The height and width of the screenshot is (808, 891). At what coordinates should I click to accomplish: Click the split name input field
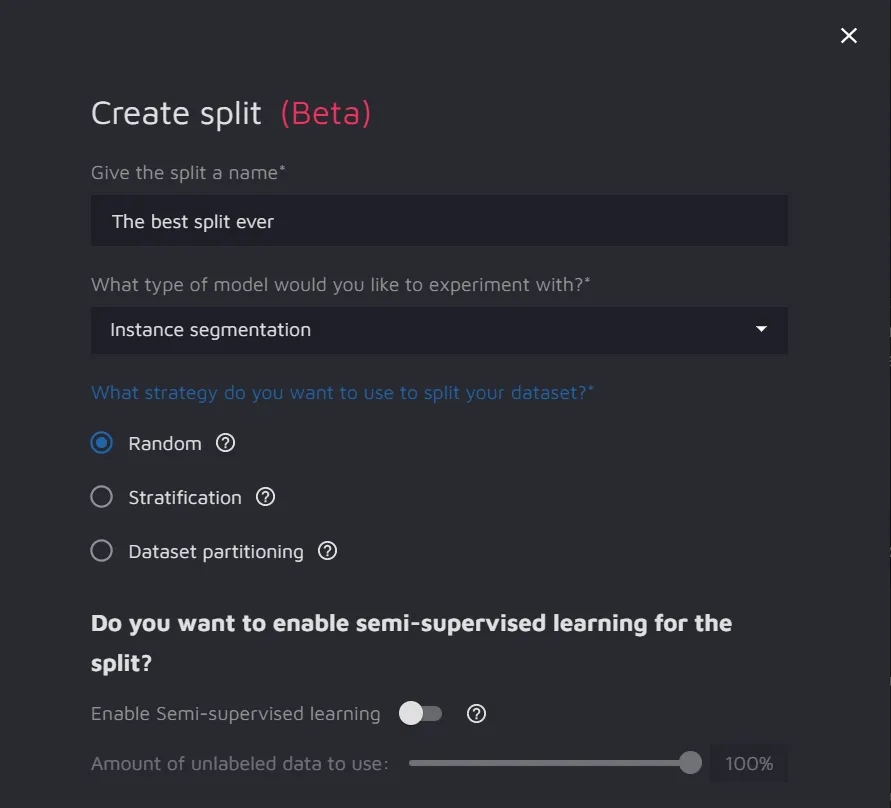(x=439, y=221)
